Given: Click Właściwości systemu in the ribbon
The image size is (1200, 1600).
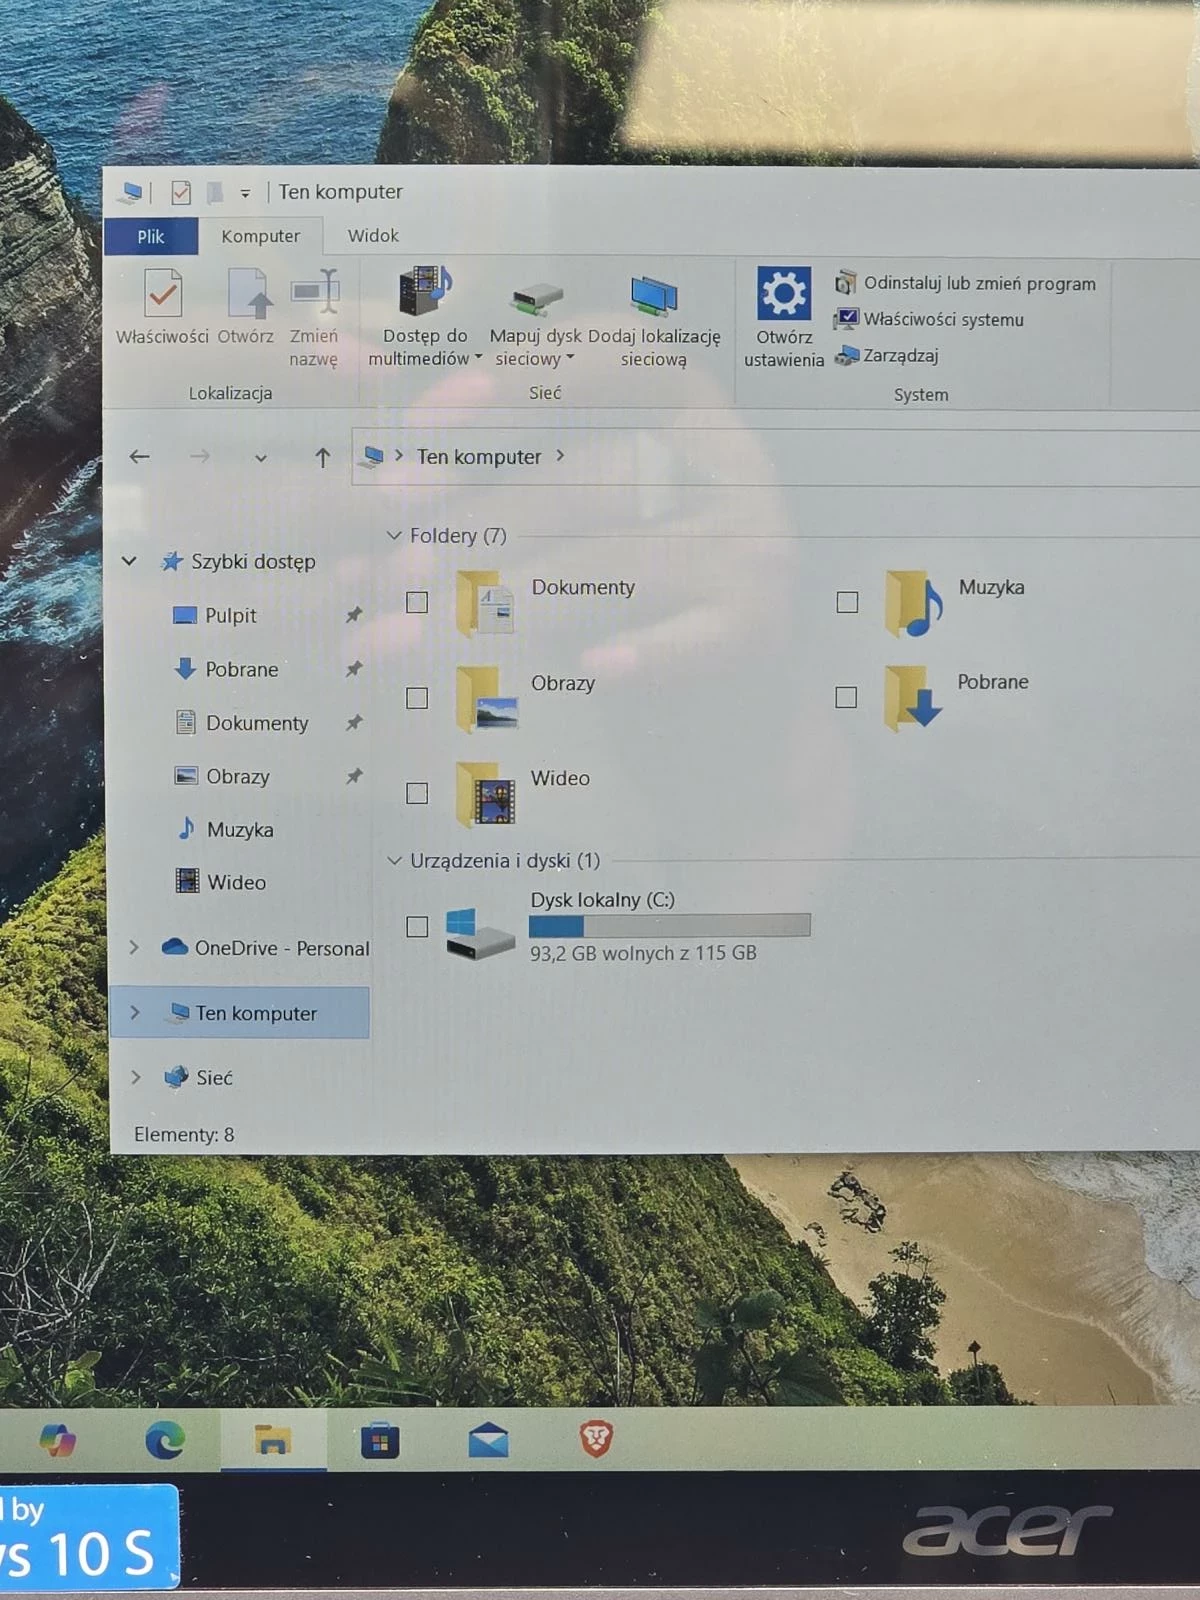Looking at the screenshot, I should 942,320.
